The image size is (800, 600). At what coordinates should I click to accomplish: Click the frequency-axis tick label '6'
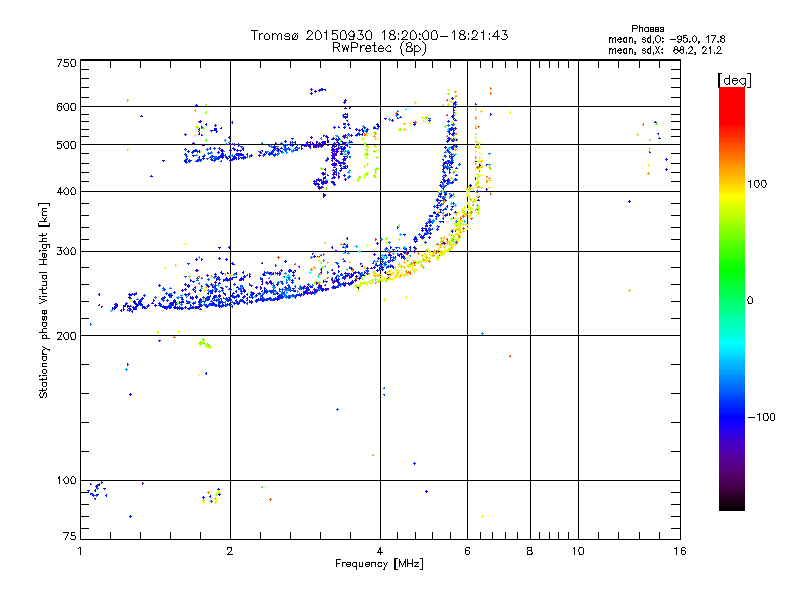pyautogui.click(x=467, y=551)
